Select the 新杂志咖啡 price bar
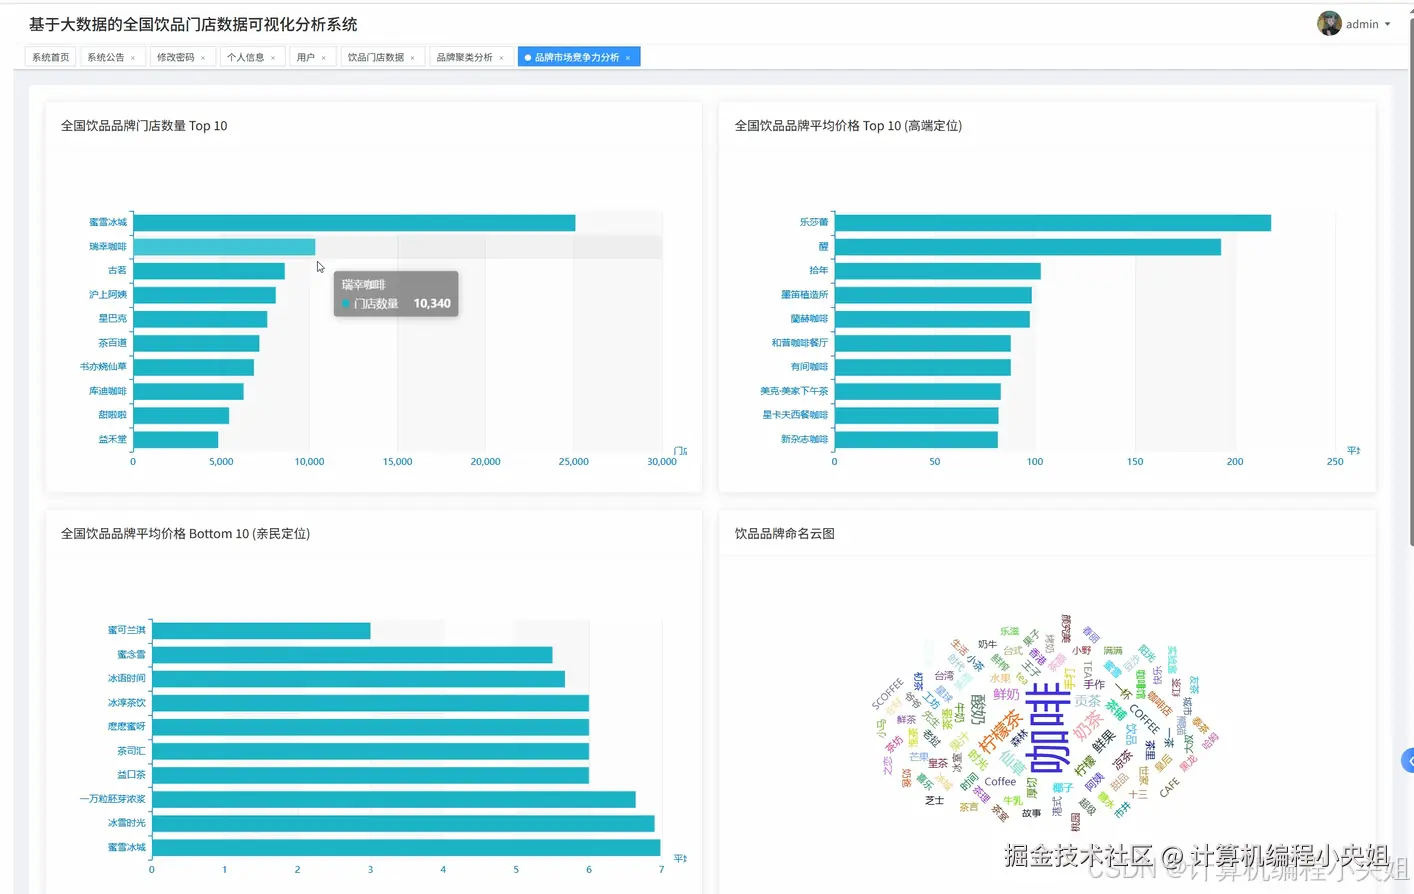Screen dimensions: 1414x894 [916, 439]
